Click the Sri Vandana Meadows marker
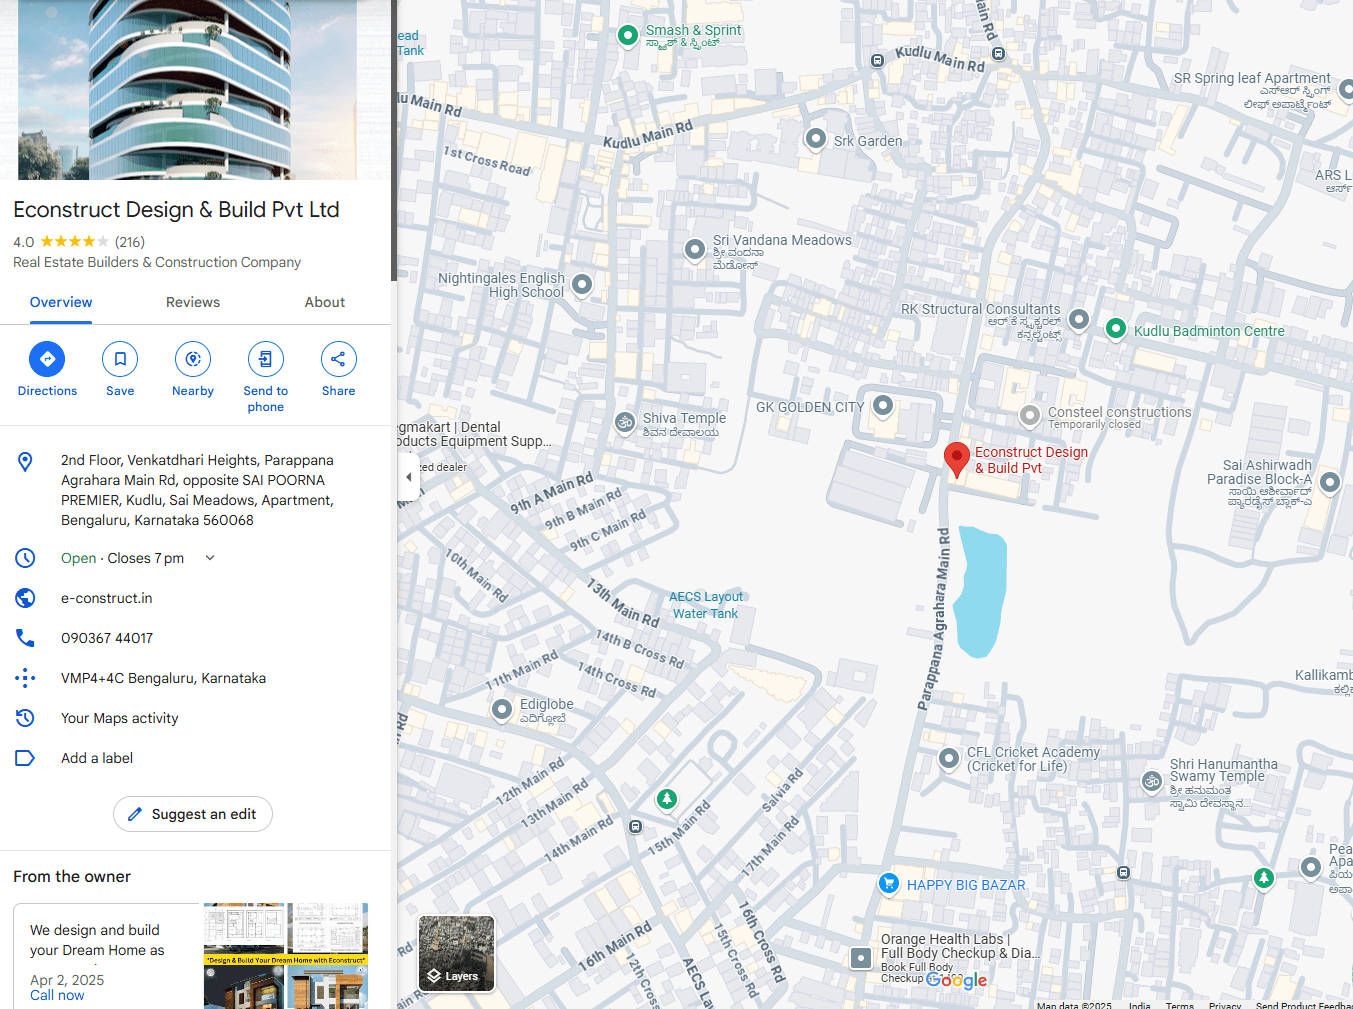The height and width of the screenshot is (1009, 1353). pos(695,249)
